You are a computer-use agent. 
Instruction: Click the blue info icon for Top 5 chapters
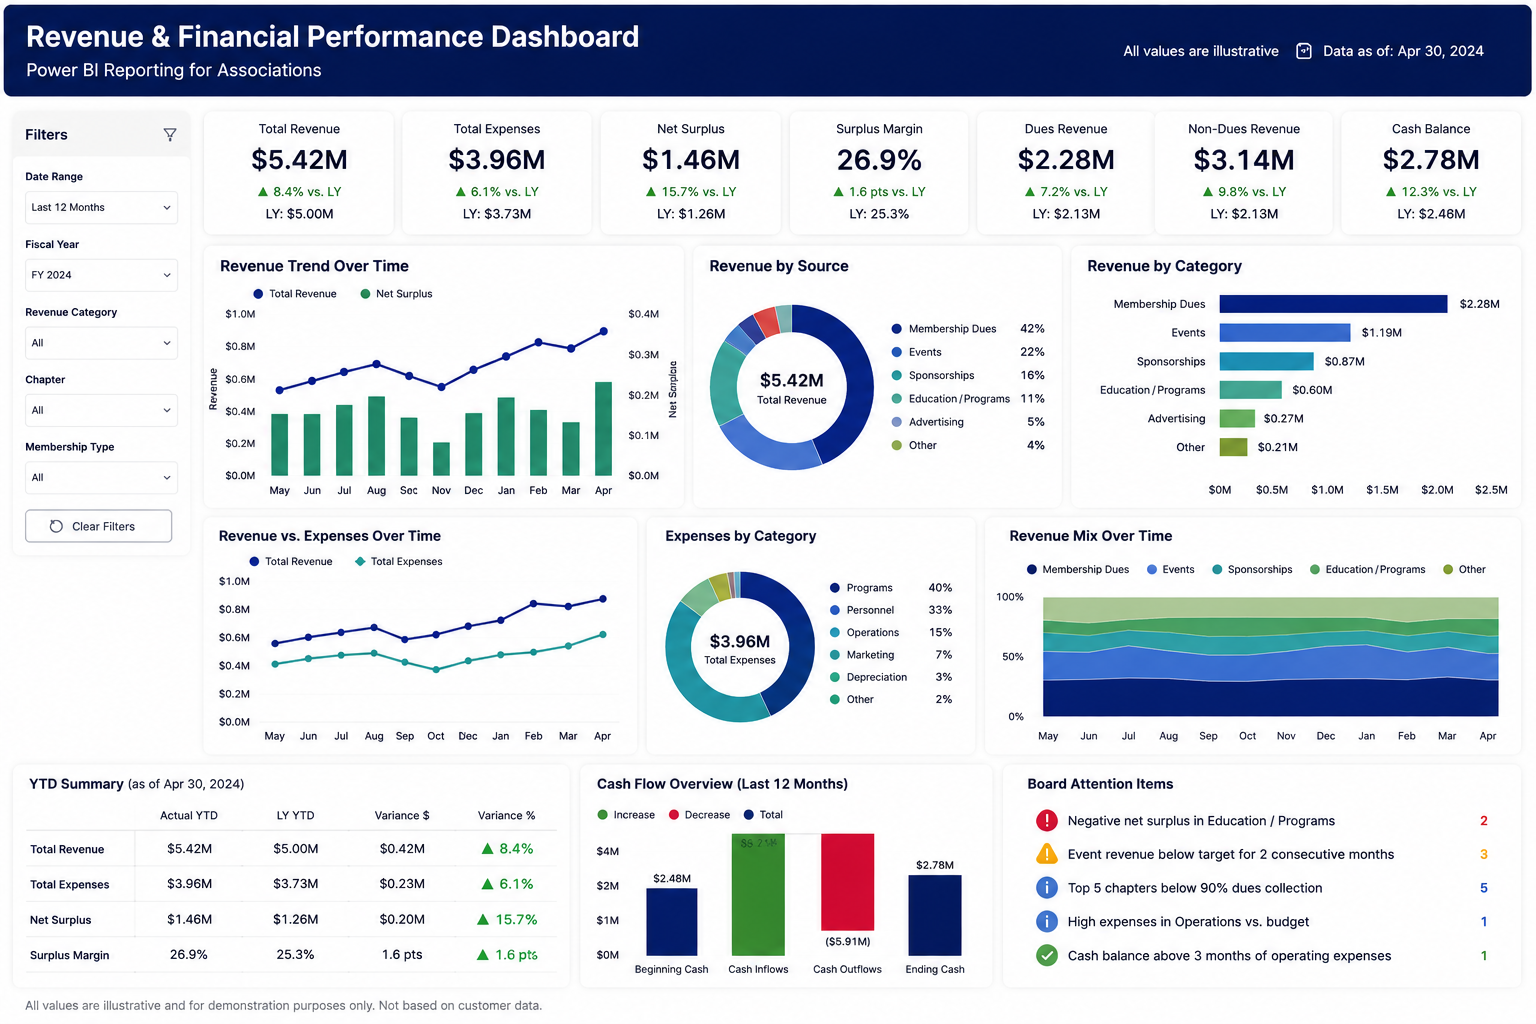(x=1046, y=888)
